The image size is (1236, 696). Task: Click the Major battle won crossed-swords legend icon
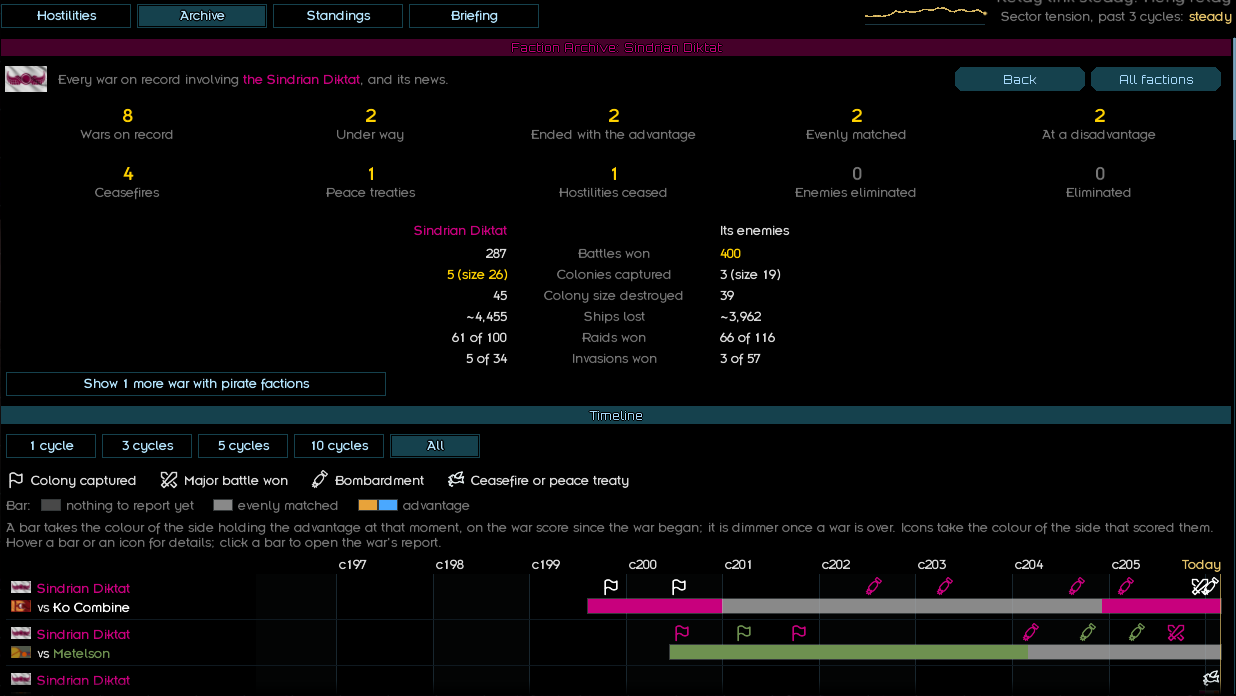pyautogui.click(x=169, y=480)
